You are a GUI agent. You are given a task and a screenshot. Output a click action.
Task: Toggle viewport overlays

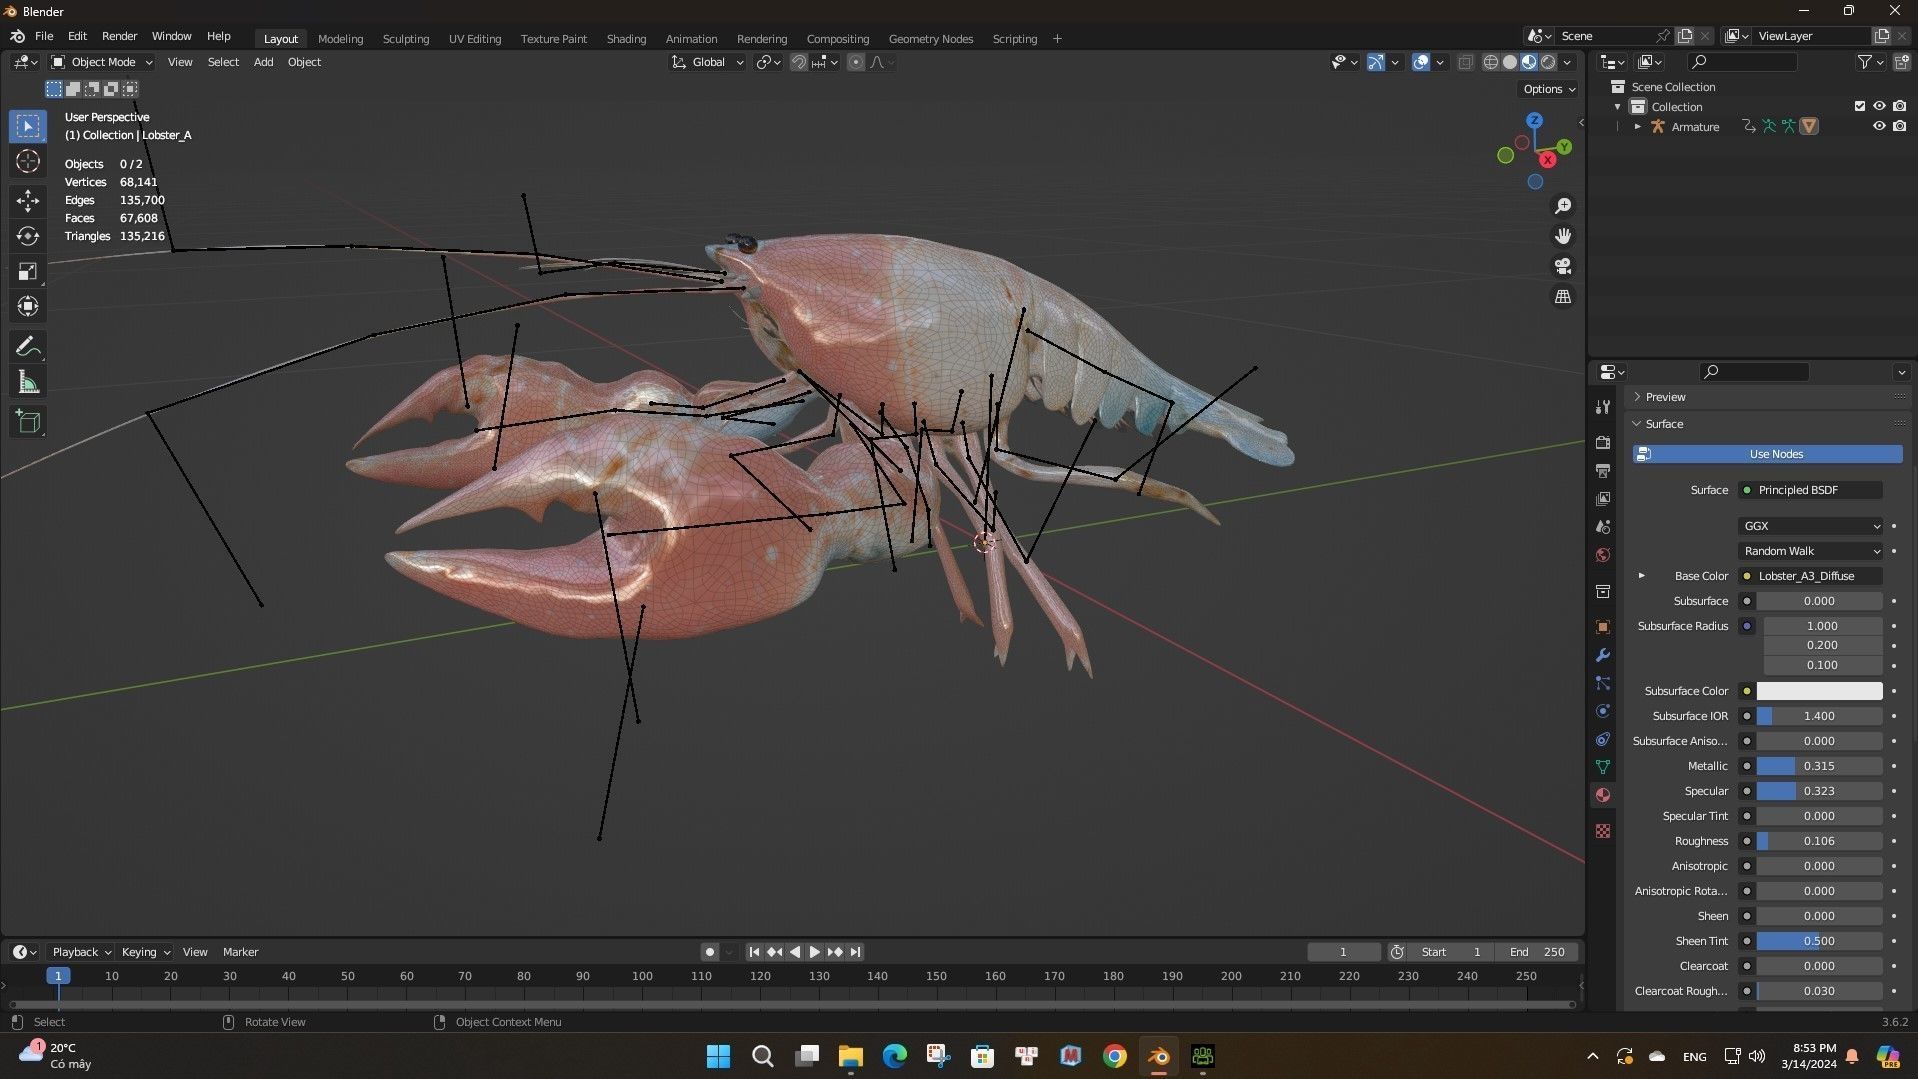tap(1421, 62)
